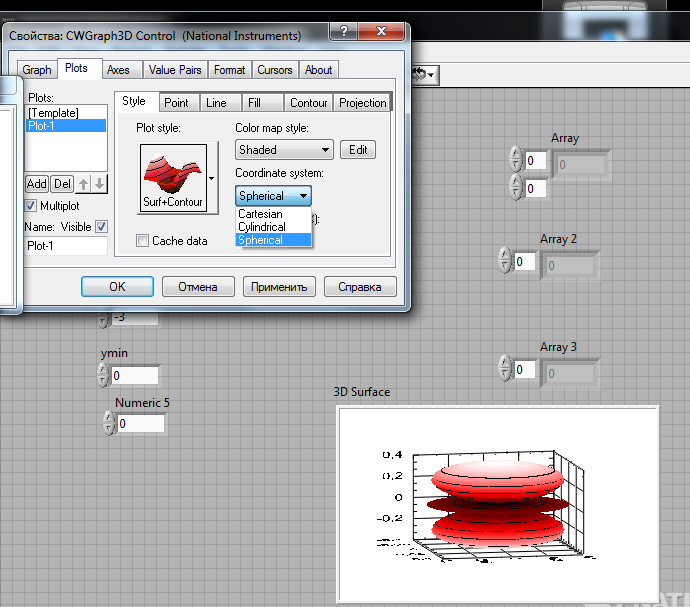The image size is (690, 607).
Task: Increment the Array index stepper
Action: click(516, 155)
